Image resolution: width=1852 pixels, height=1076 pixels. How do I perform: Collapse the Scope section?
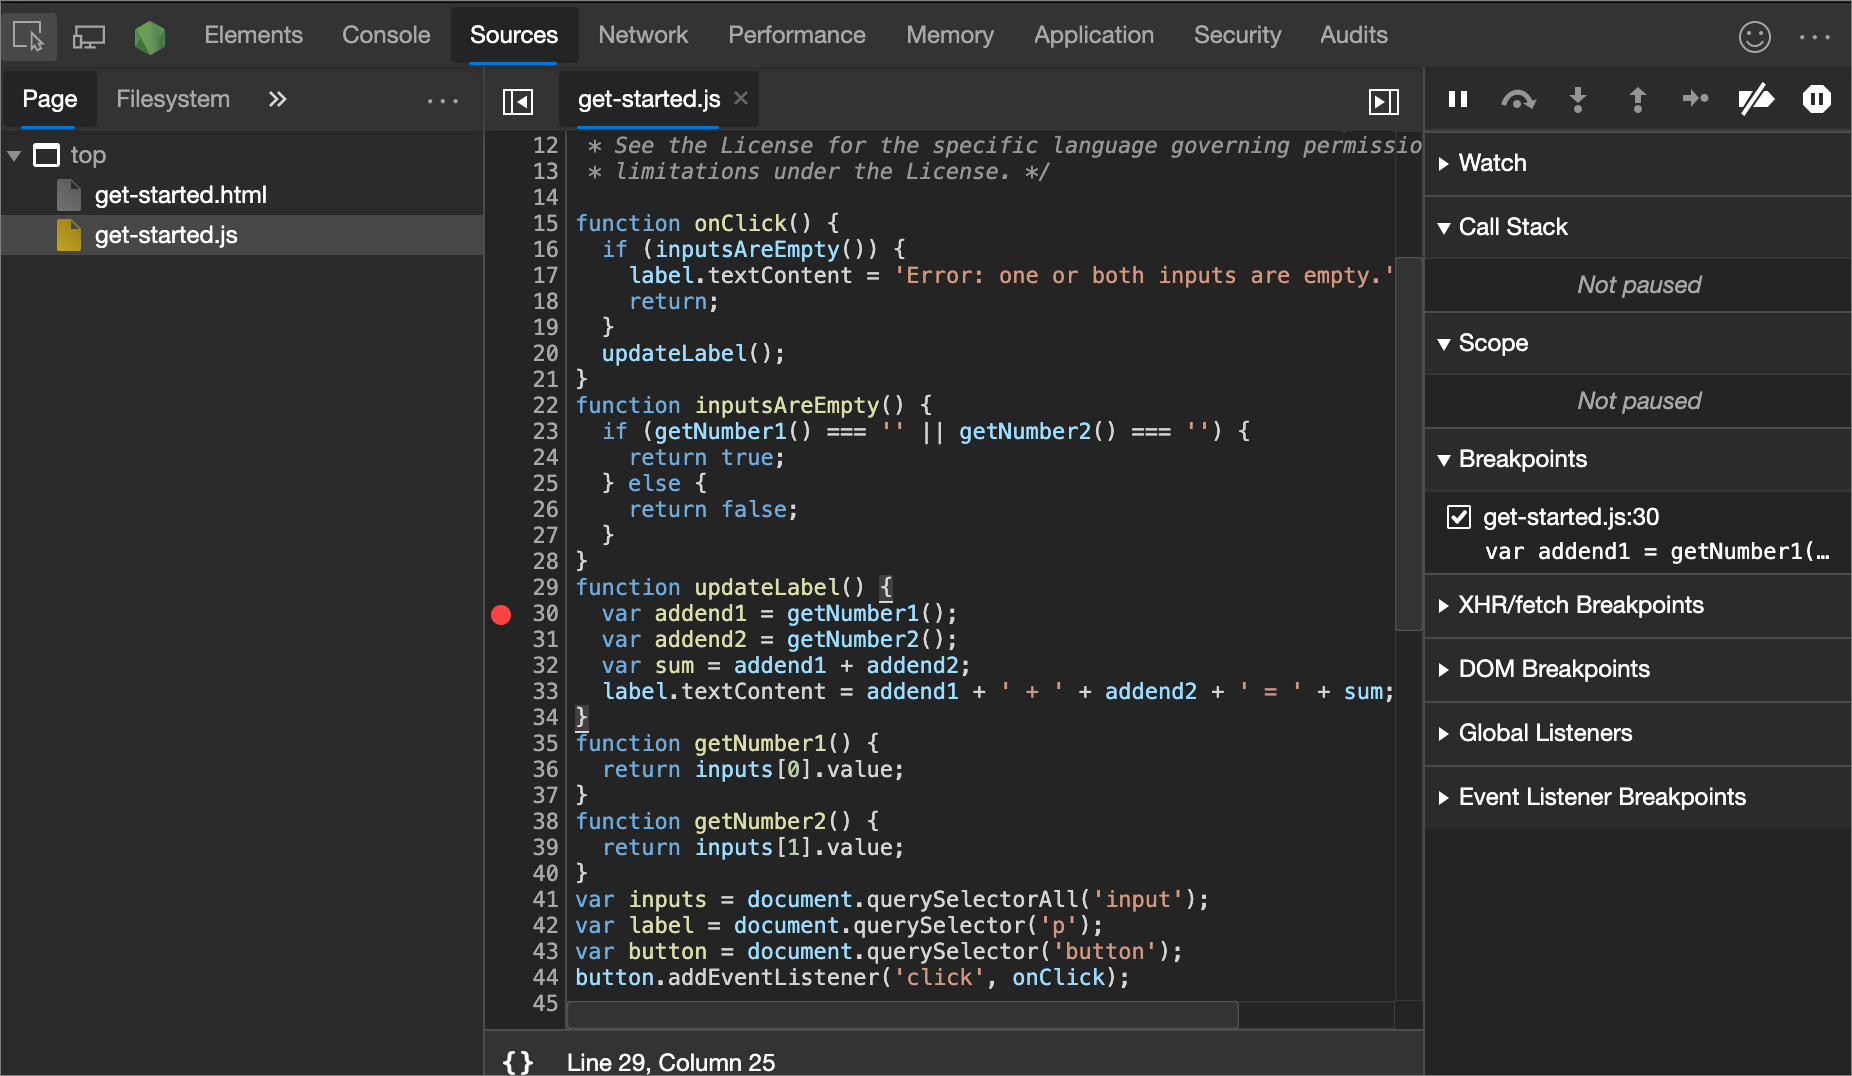click(x=1443, y=344)
